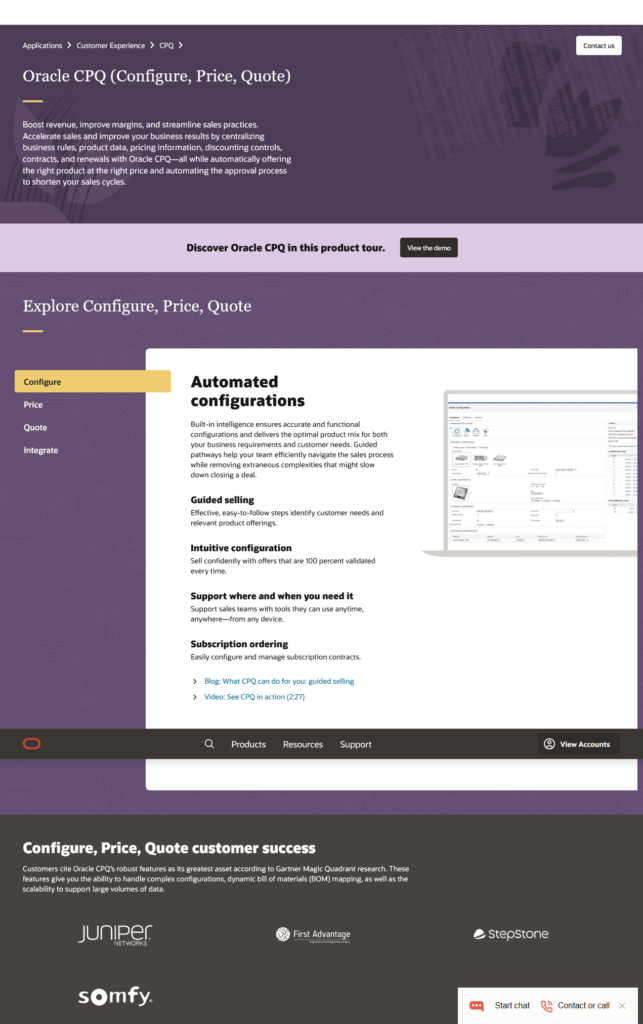Click the laptop configuration screenshot
This screenshot has height=1024, width=643.
coord(531,473)
